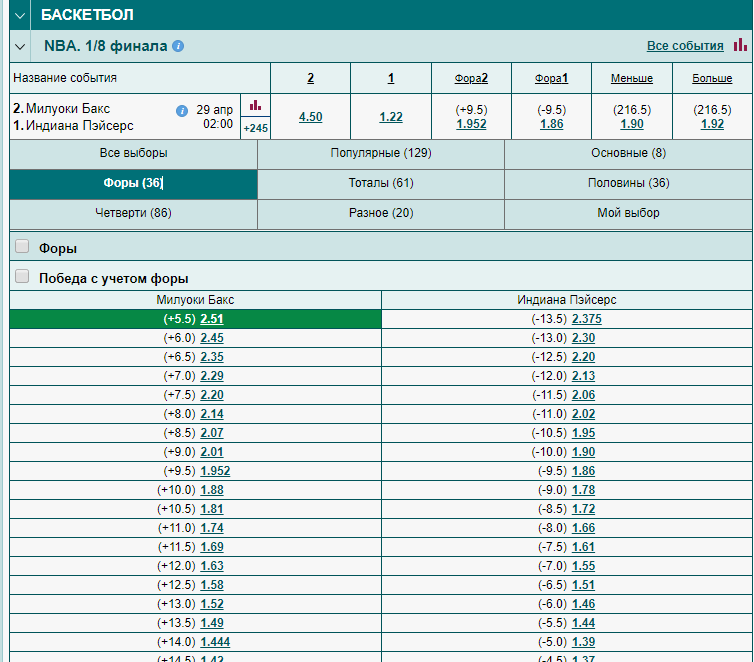Screen dimensions: 754x662
Task: Switch to Тоталы (61) tab
Action: [381, 183]
